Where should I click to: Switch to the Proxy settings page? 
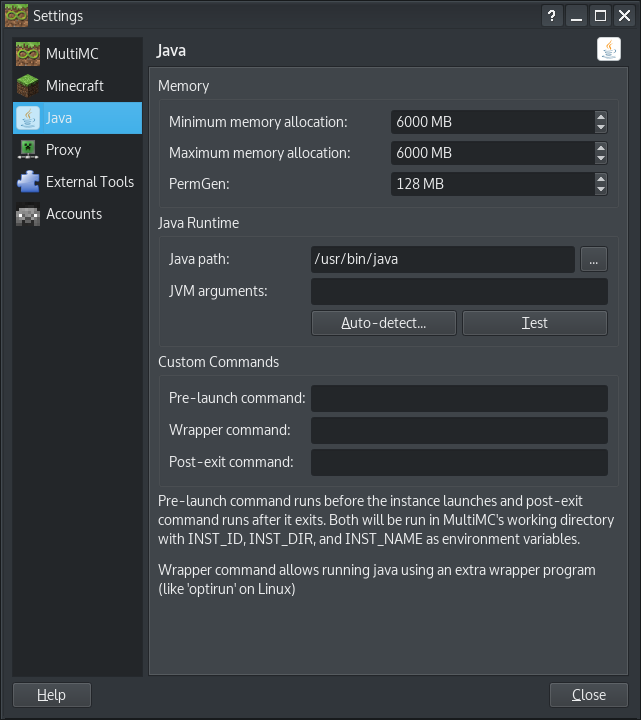(77, 150)
